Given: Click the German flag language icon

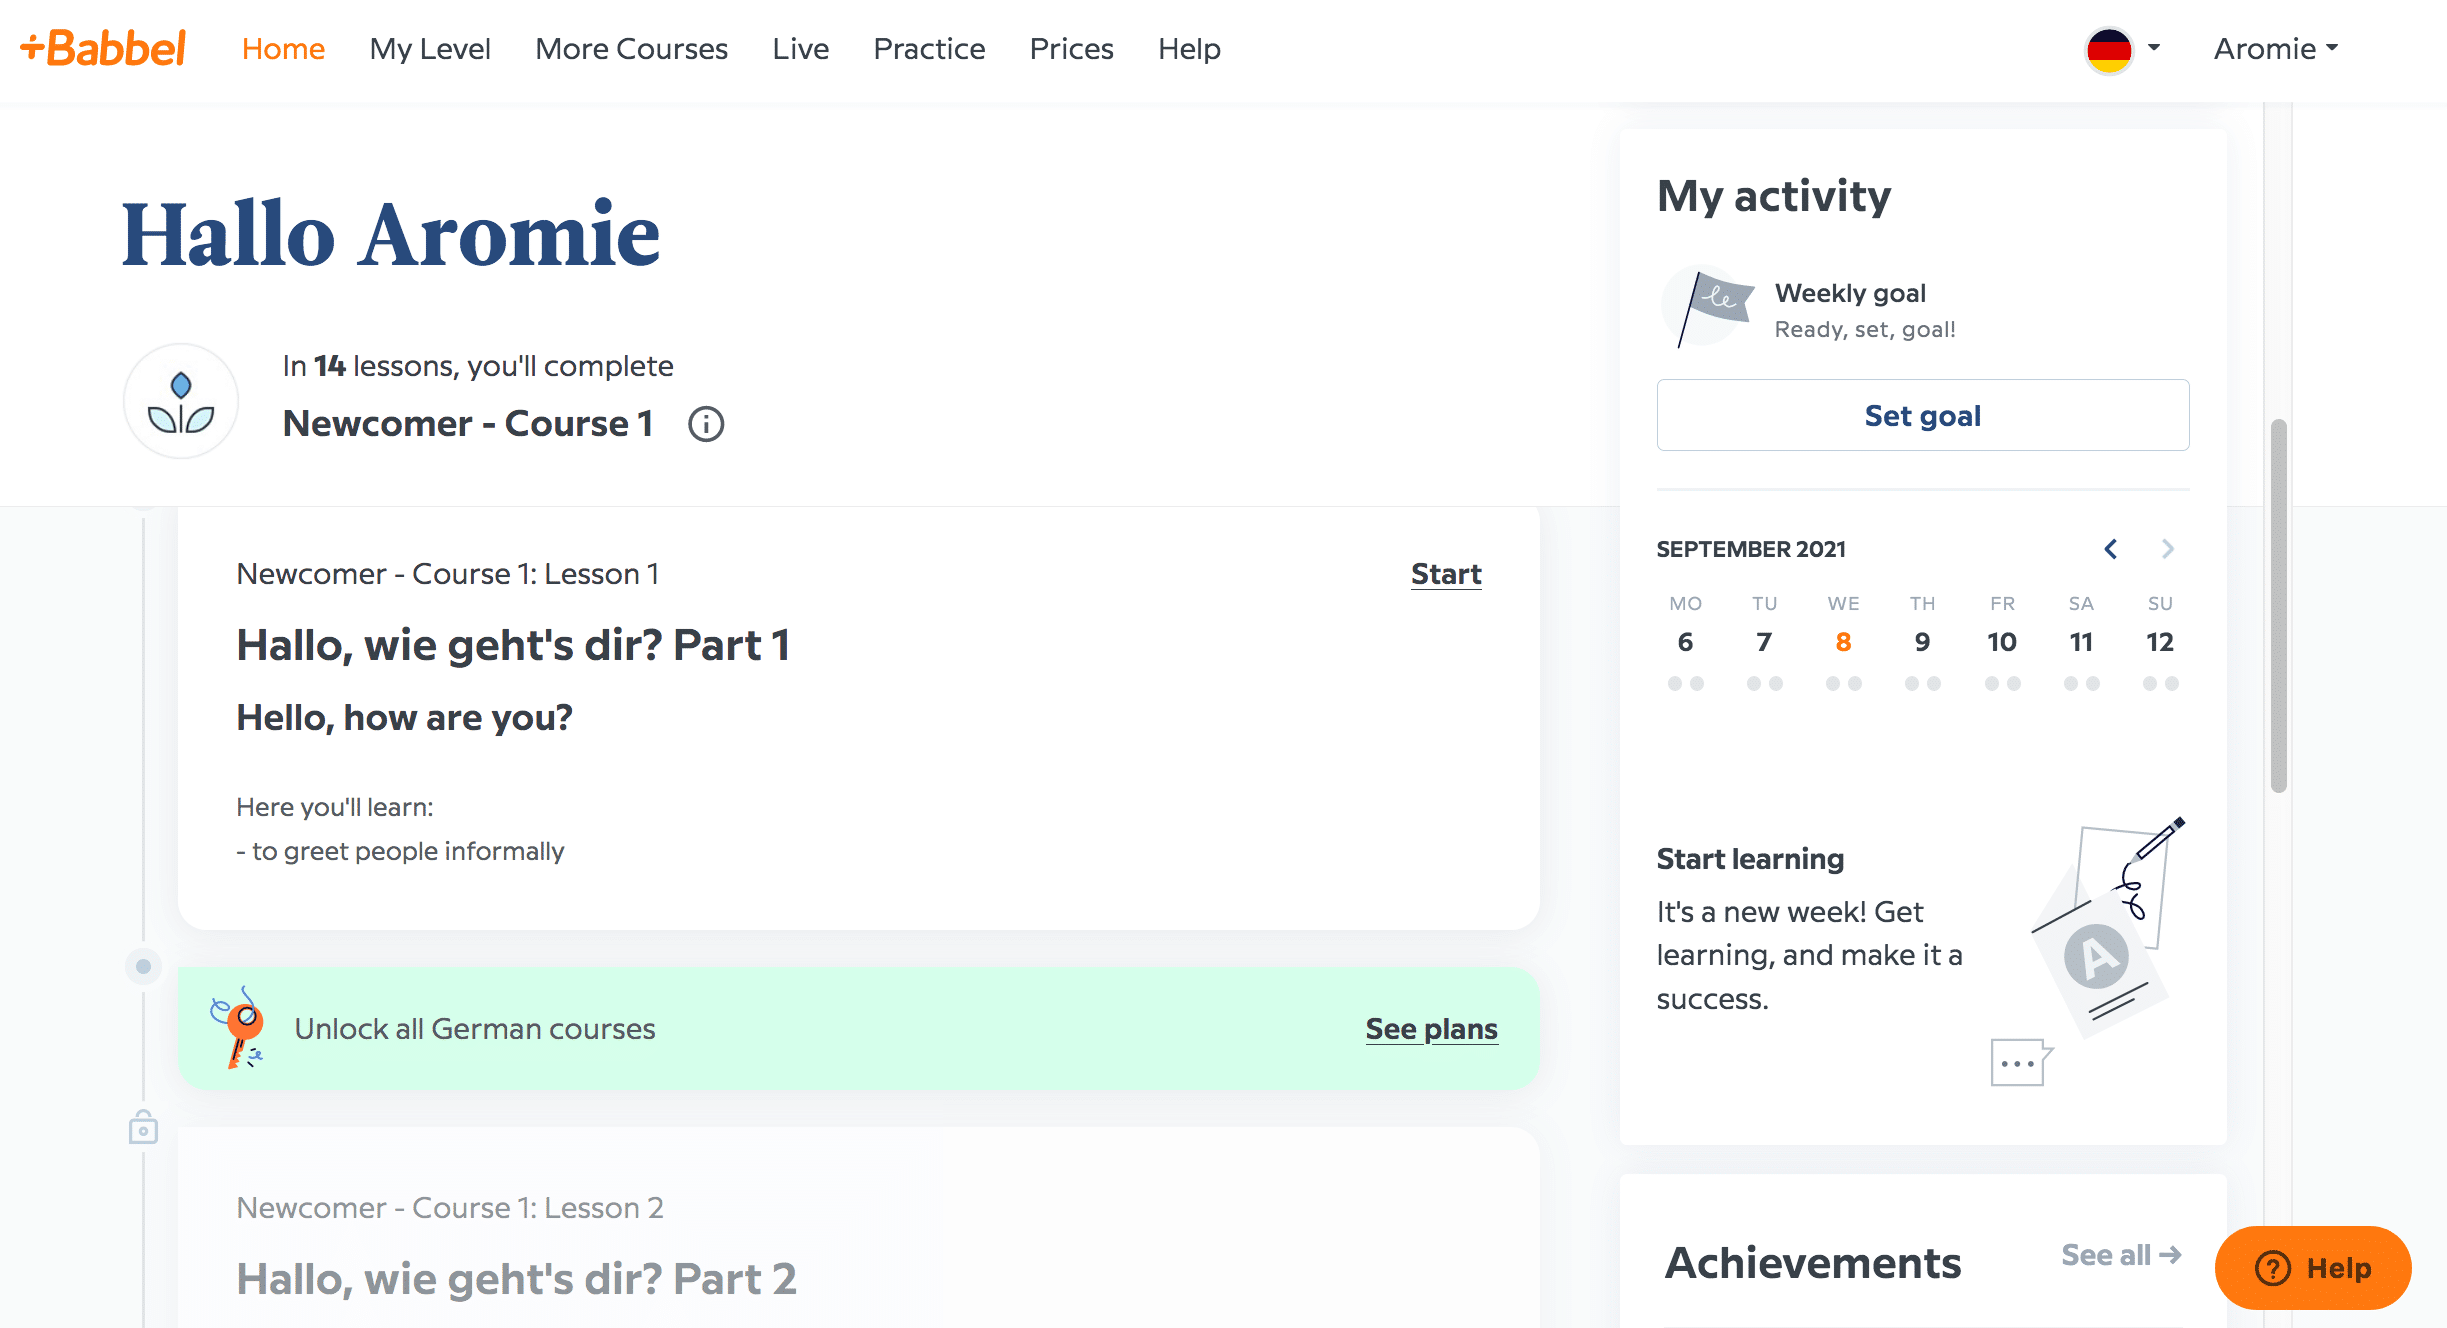Looking at the screenshot, I should (2109, 49).
